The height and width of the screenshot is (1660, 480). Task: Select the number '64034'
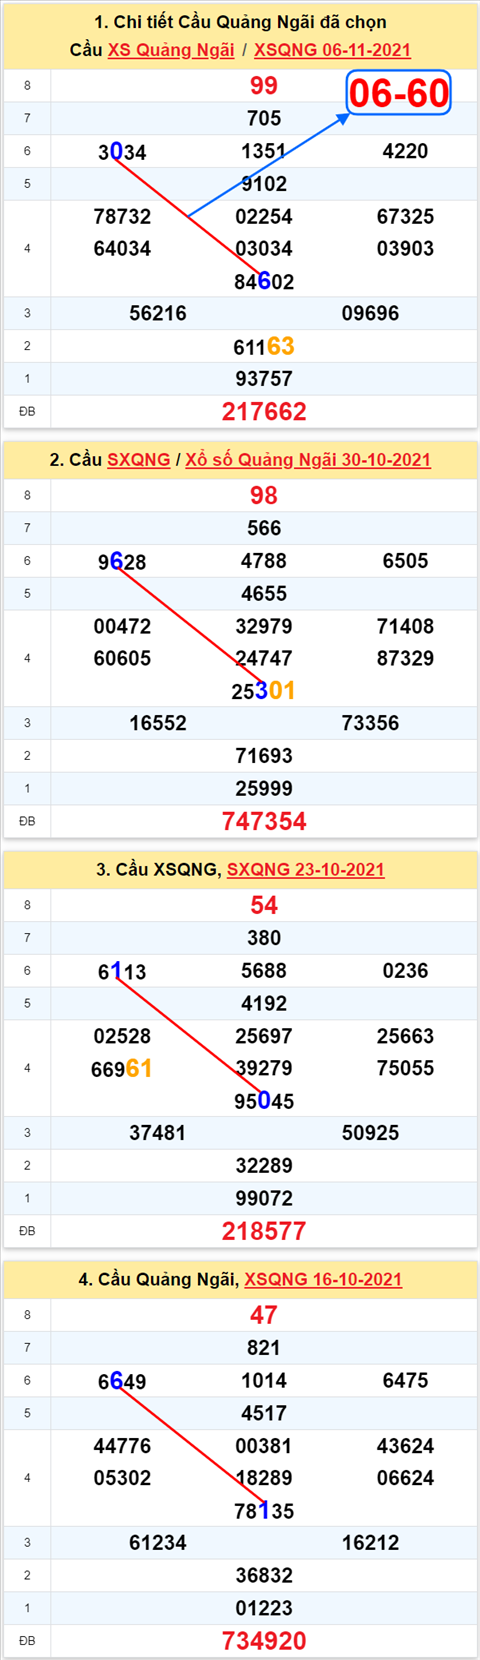click(122, 249)
